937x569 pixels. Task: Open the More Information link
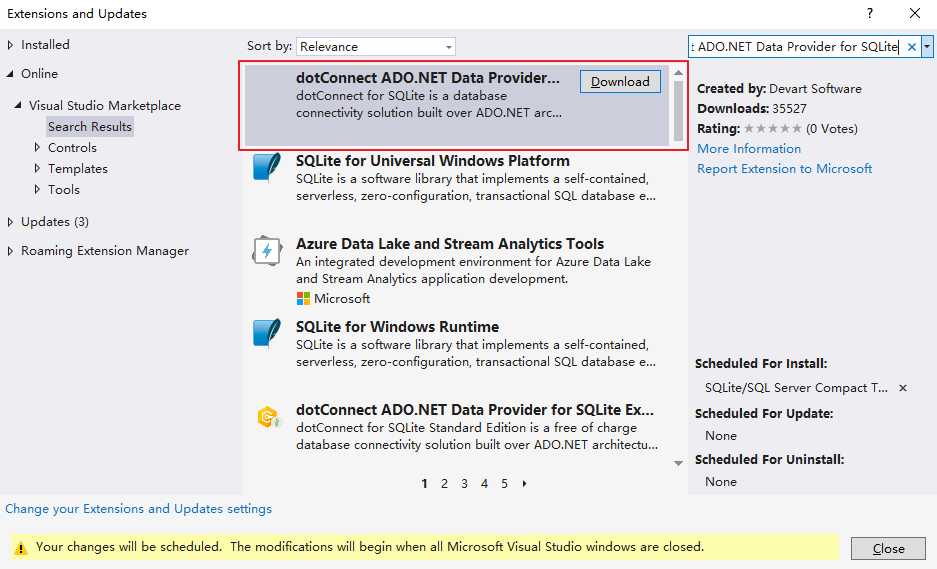749,149
